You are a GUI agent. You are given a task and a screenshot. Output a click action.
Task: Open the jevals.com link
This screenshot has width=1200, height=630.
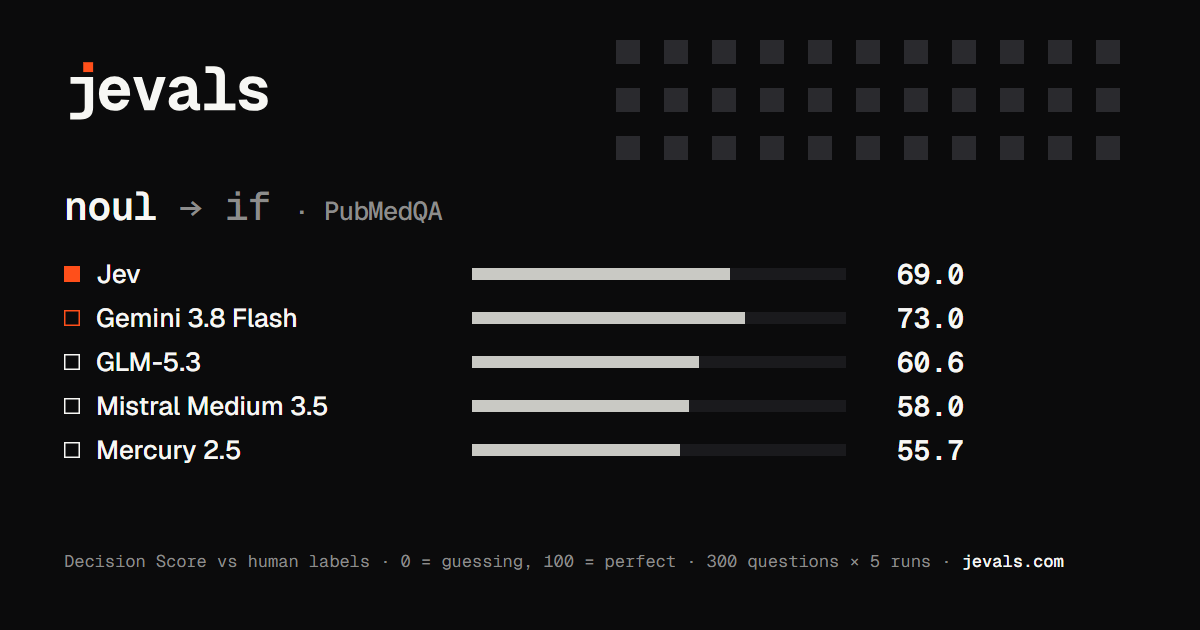pyautogui.click(x=1013, y=562)
